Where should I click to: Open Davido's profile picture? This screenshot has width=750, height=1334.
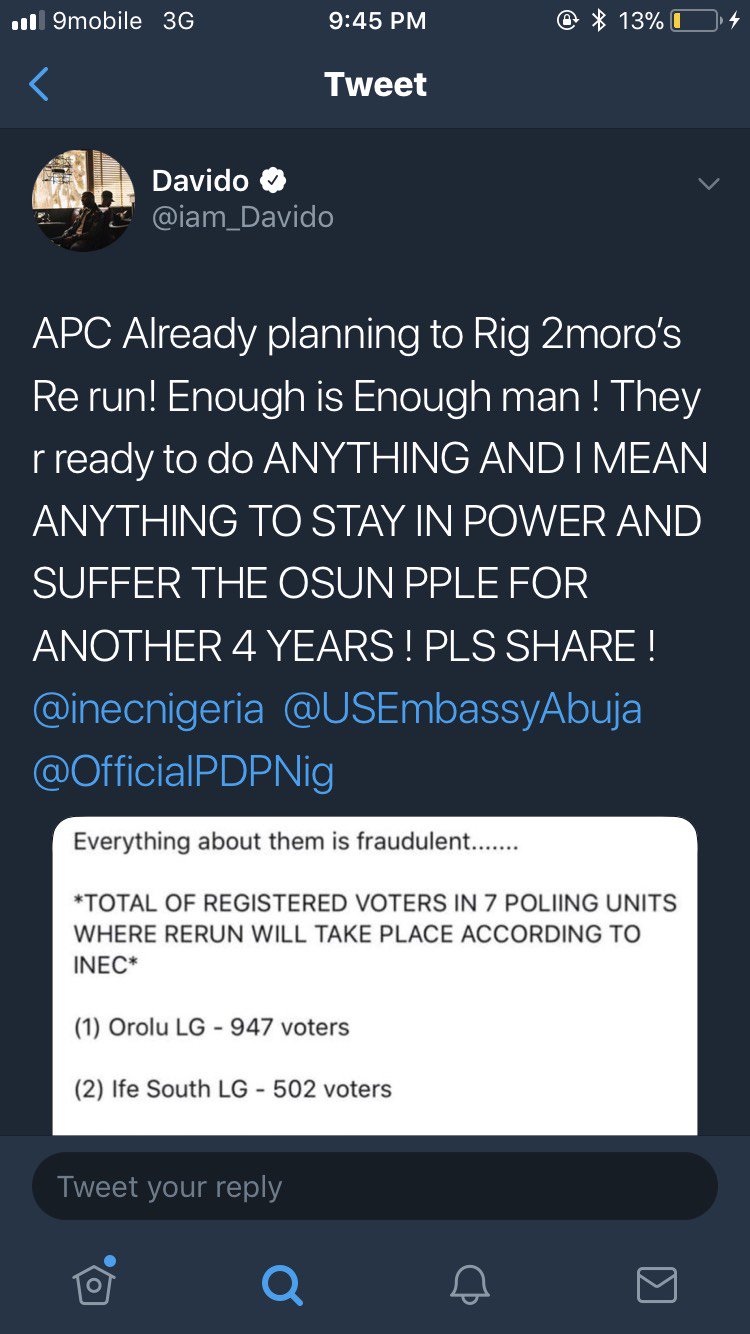84,200
